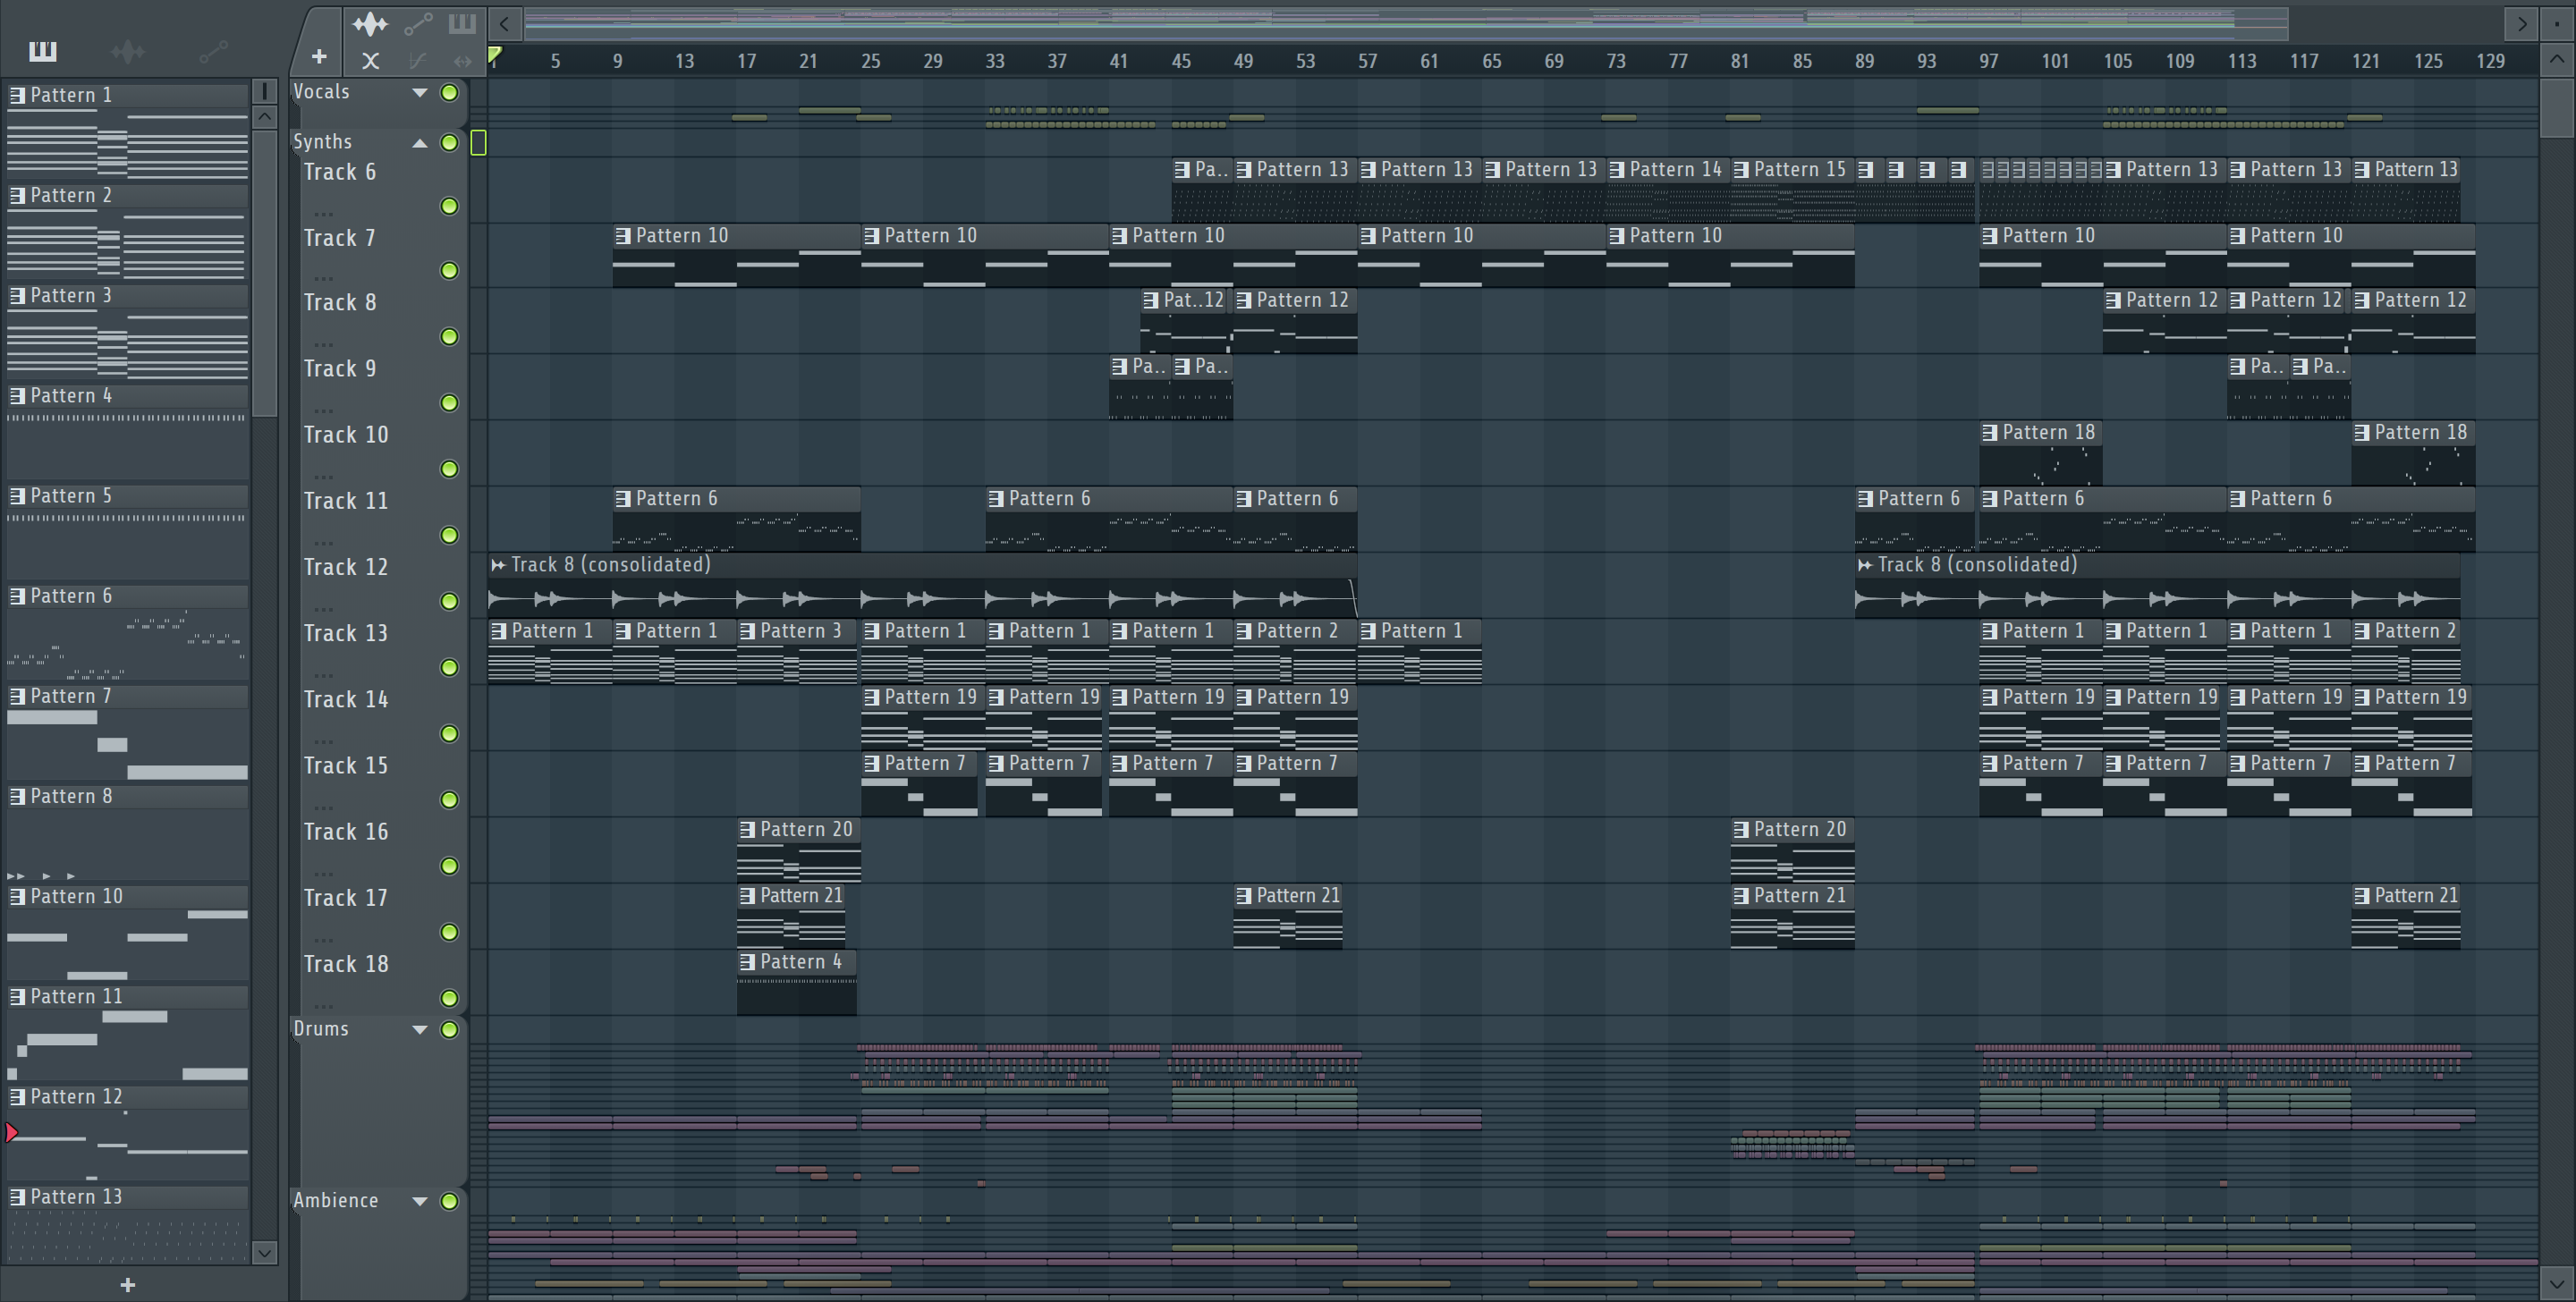Add a new playlist track with plus button
Image resolution: width=2576 pixels, height=1302 pixels.
click(319, 57)
